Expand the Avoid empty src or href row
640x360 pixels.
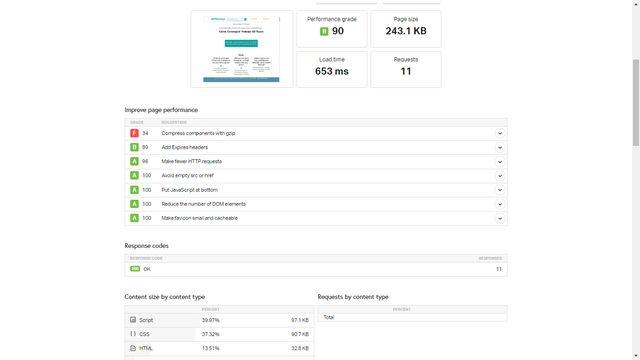click(500, 176)
